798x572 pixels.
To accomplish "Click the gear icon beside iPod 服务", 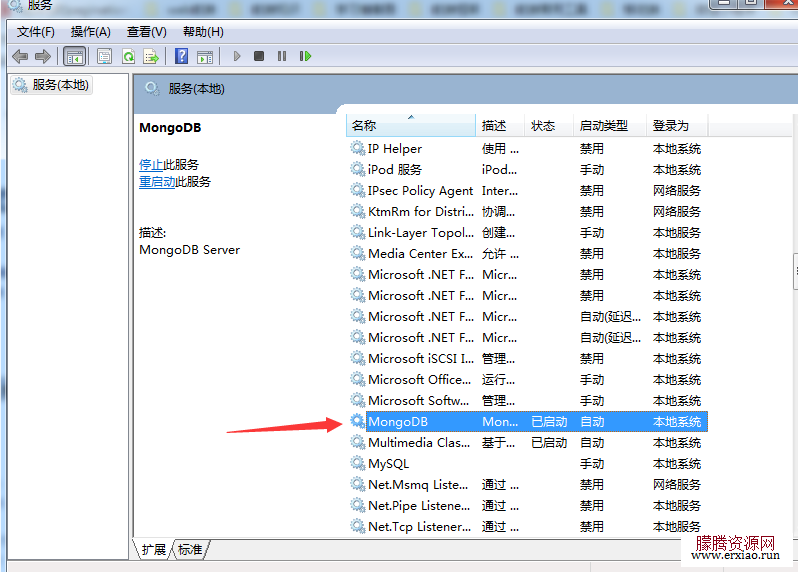I will click(x=358, y=169).
